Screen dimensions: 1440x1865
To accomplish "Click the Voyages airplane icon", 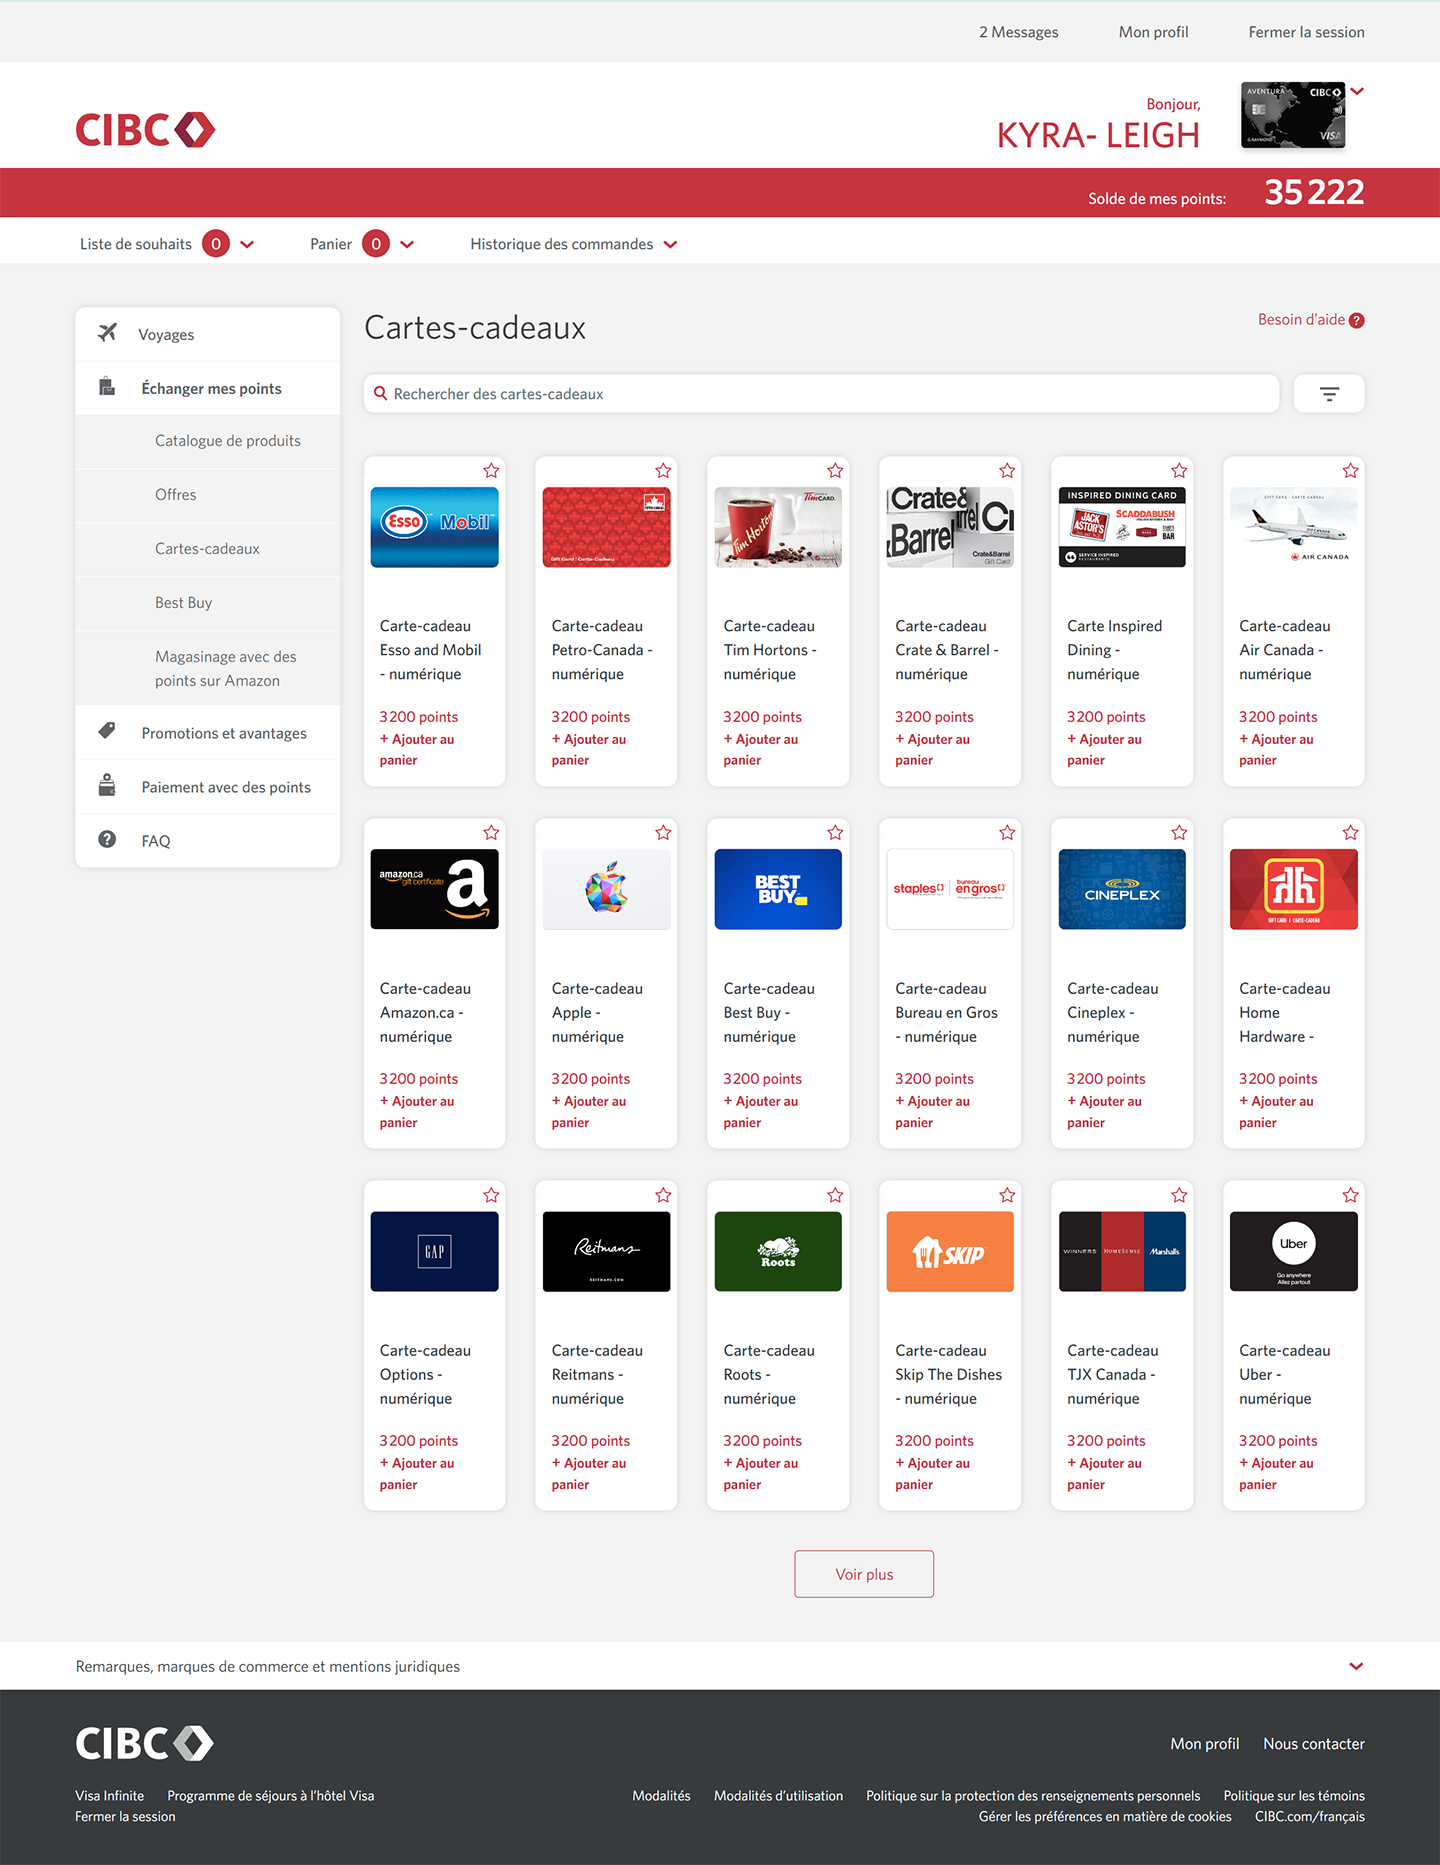I will click(x=107, y=333).
